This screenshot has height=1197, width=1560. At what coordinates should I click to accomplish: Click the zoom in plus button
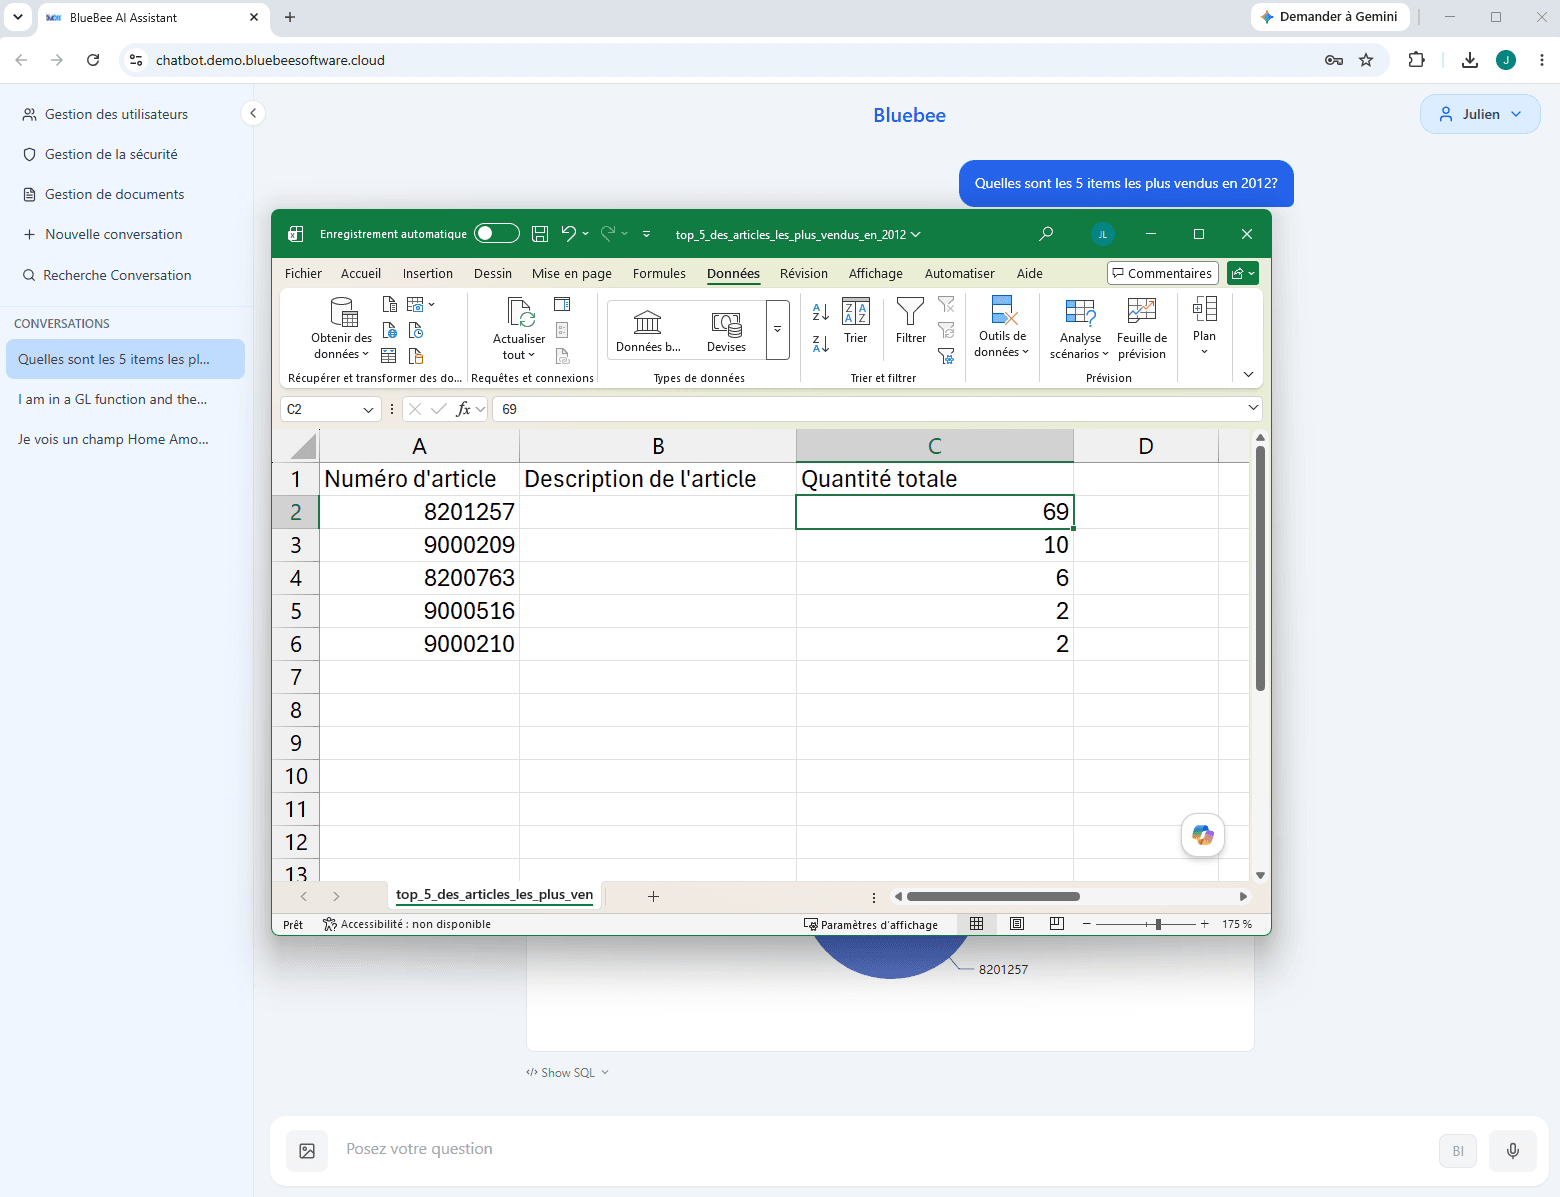point(1204,924)
